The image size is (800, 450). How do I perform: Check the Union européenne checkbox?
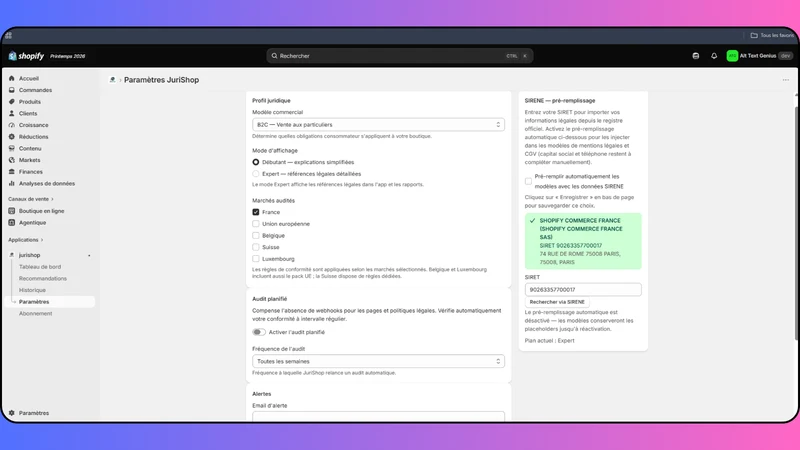point(256,224)
